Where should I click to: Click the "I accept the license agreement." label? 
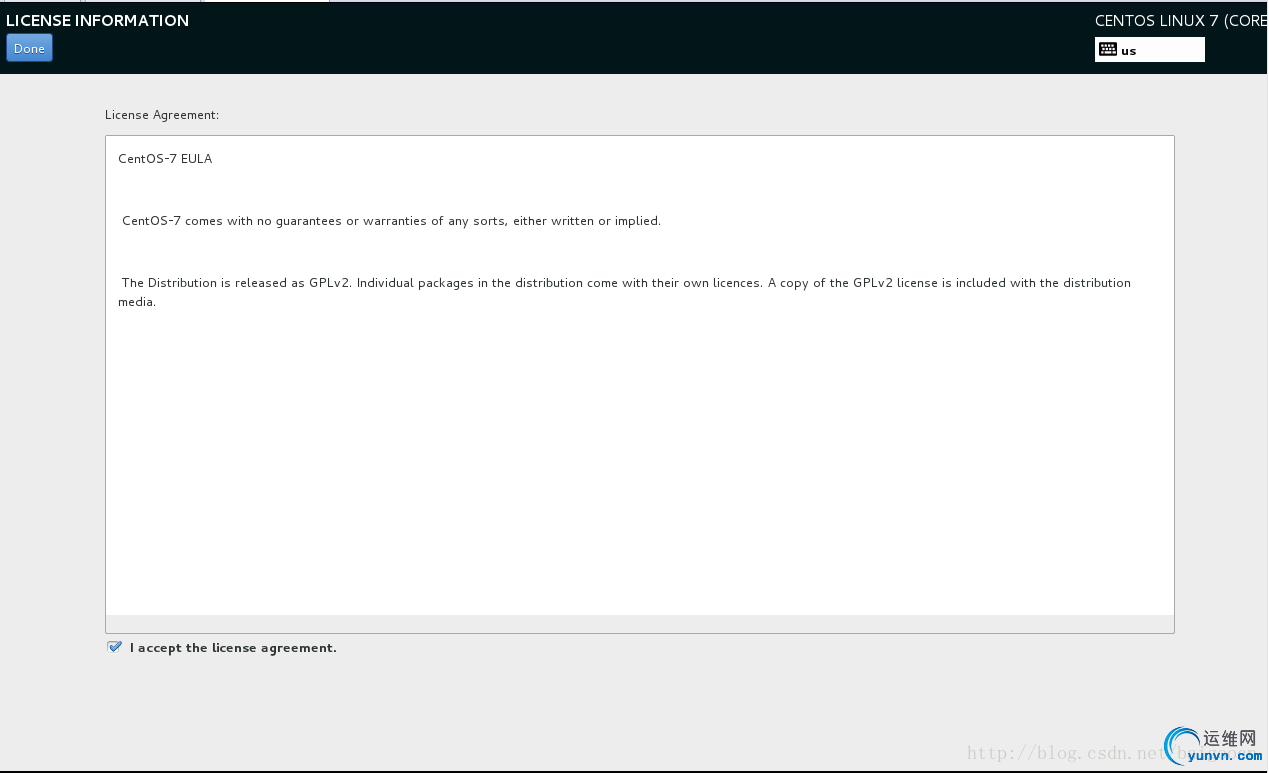pos(233,648)
